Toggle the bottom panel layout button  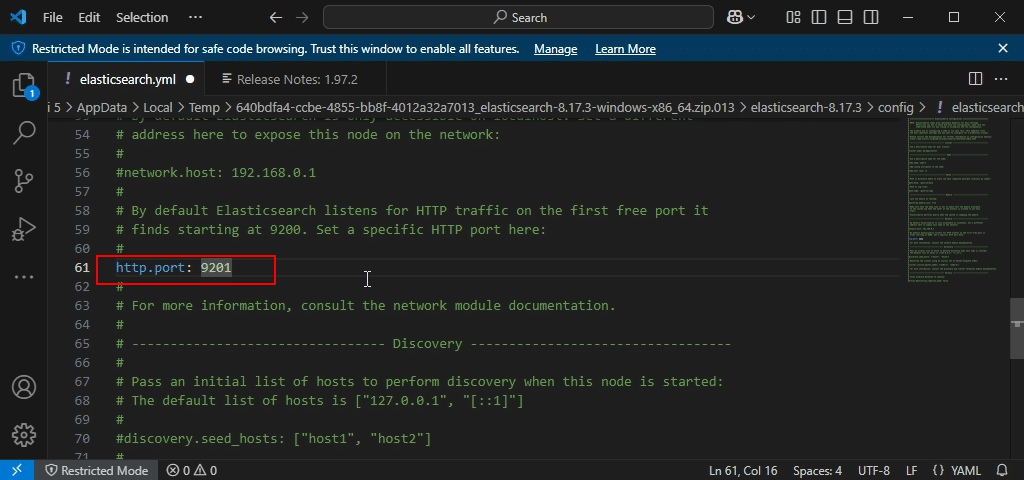[x=841, y=17]
